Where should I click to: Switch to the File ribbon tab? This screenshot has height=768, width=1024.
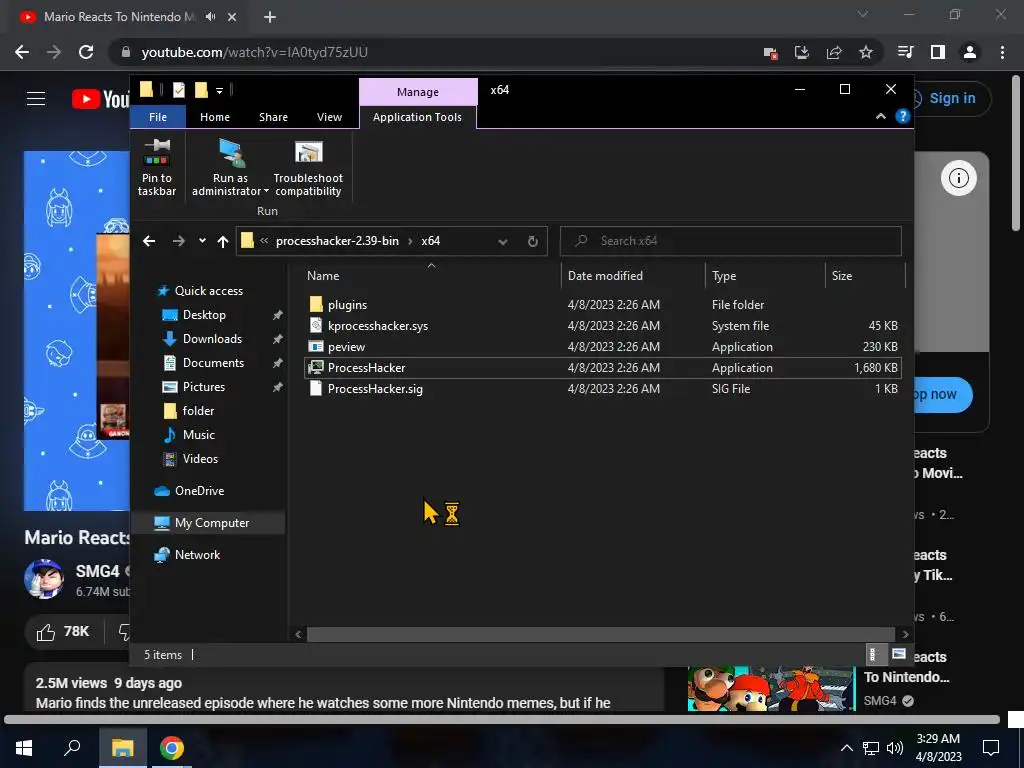[157, 117]
